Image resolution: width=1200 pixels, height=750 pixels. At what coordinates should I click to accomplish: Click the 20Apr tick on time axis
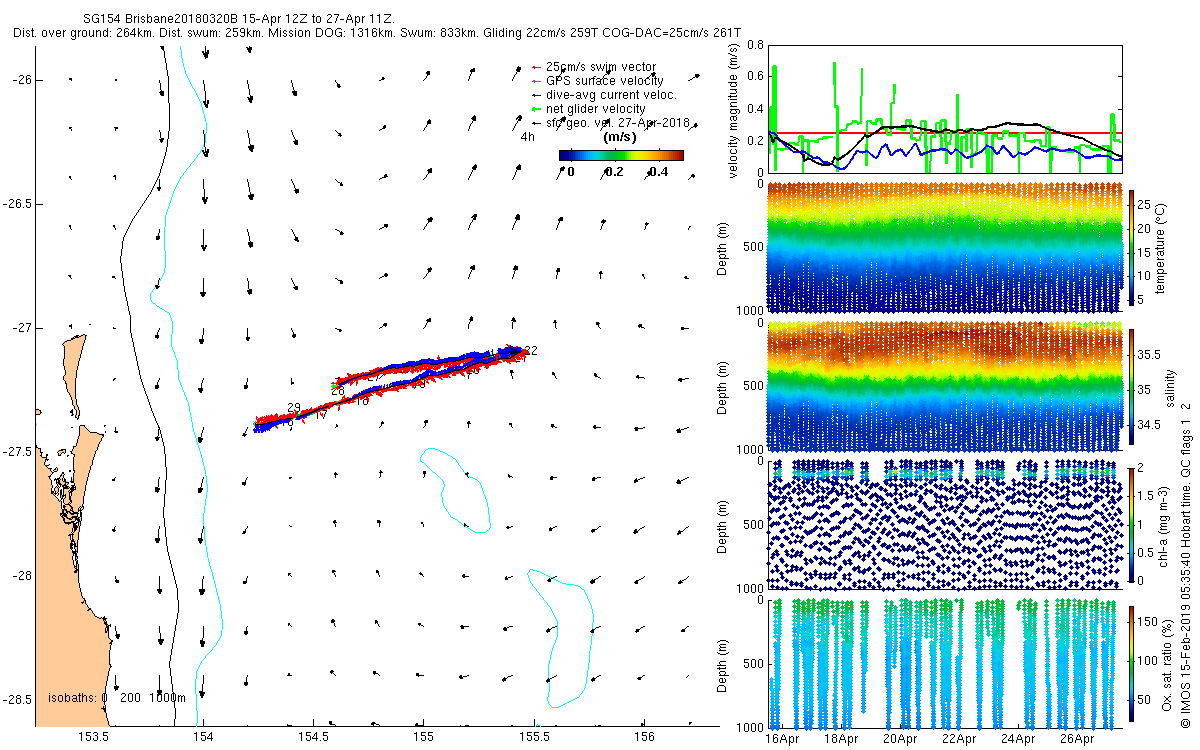tap(901, 740)
